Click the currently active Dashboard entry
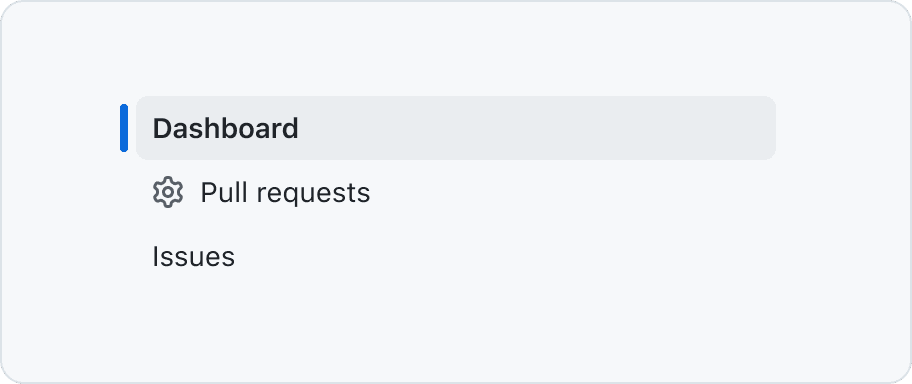Image resolution: width=912 pixels, height=384 pixels. 456,128
